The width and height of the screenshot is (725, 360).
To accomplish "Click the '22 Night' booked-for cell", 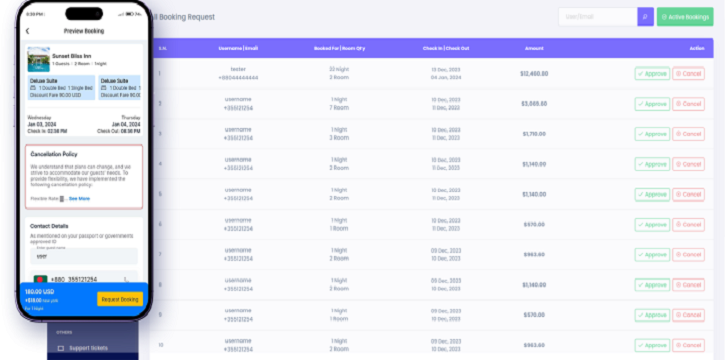I will click(339, 69).
